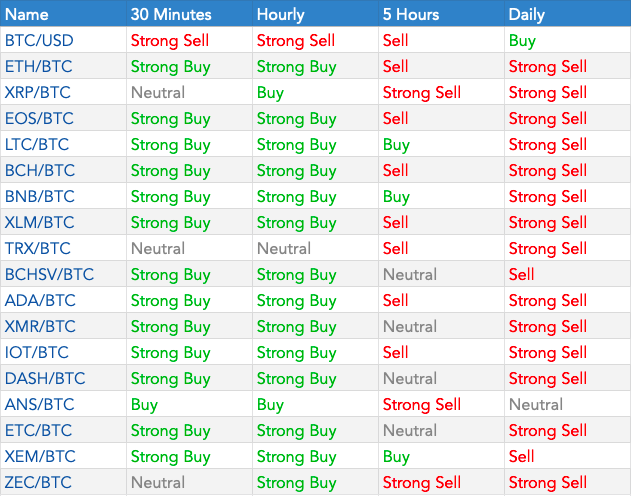This screenshot has height=496, width=631.
Task: Open the EOS/BTC pair
Action: tap(39, 119)
